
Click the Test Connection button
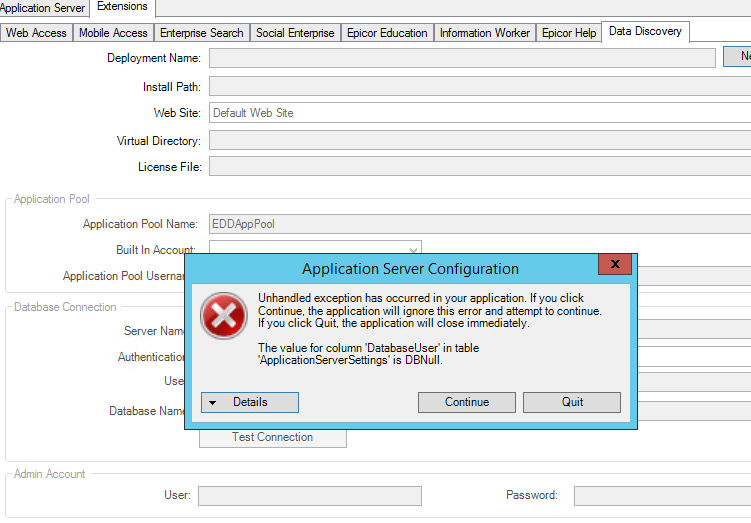tap(273, 438)
